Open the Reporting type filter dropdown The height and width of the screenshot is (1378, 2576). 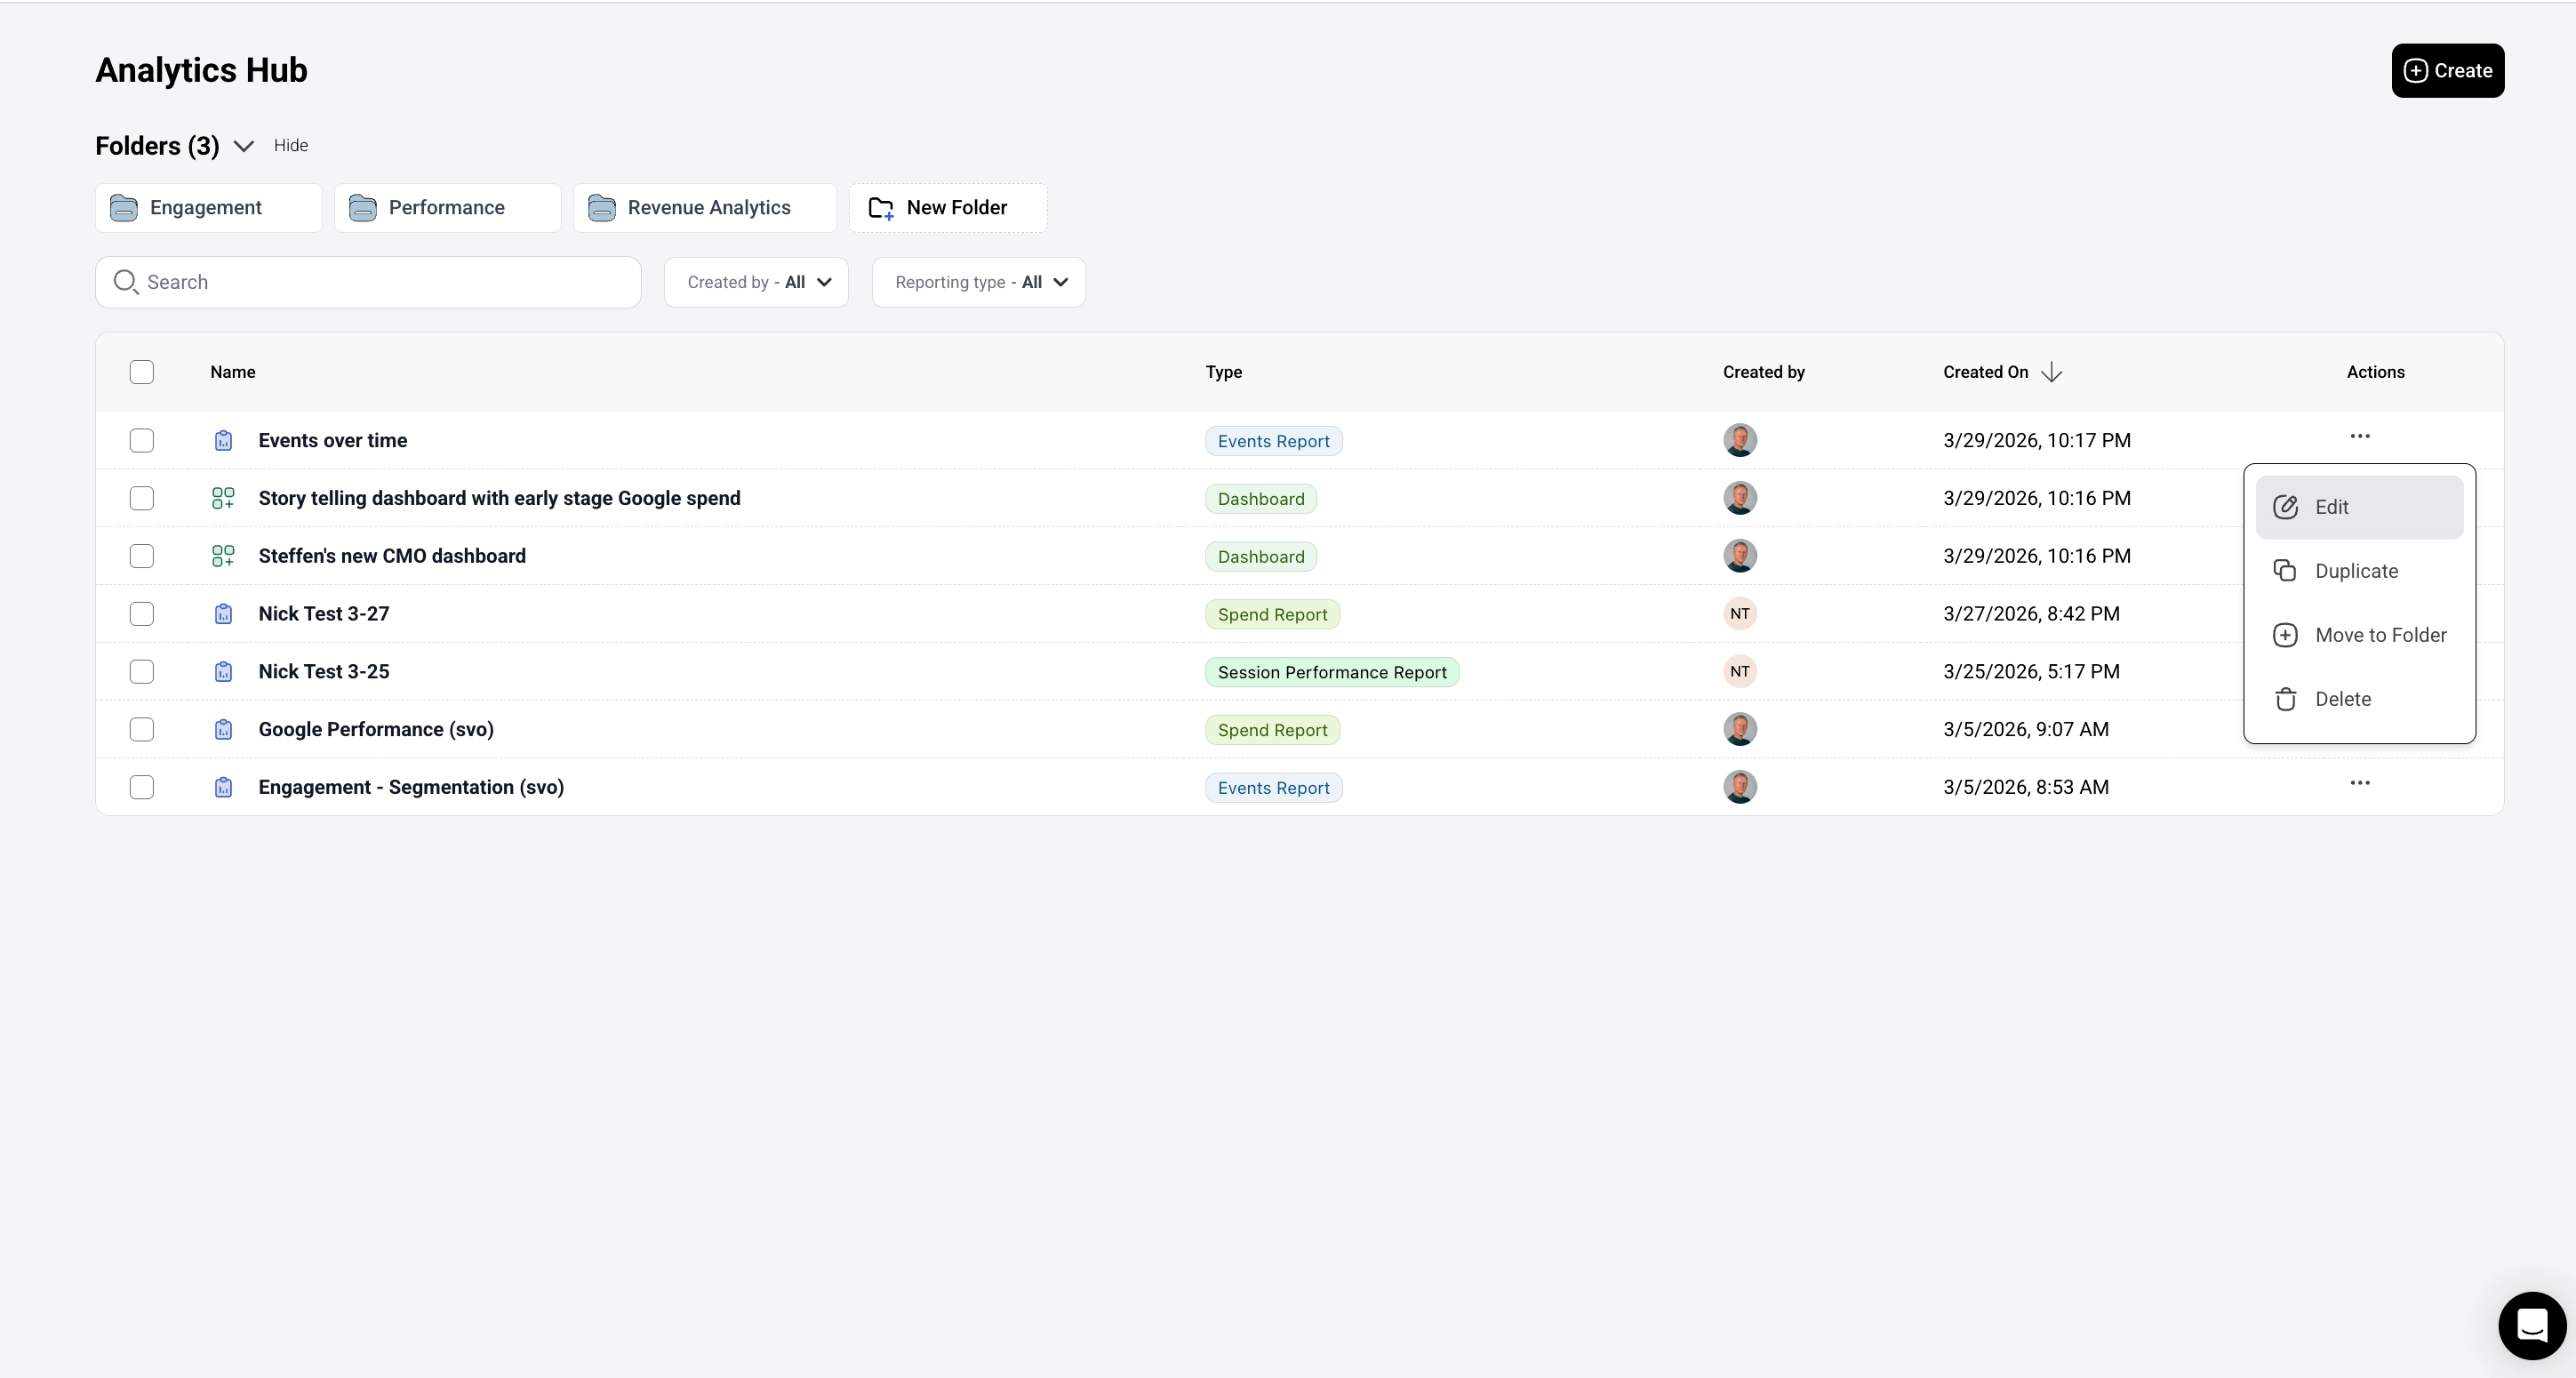pos(978,282)
